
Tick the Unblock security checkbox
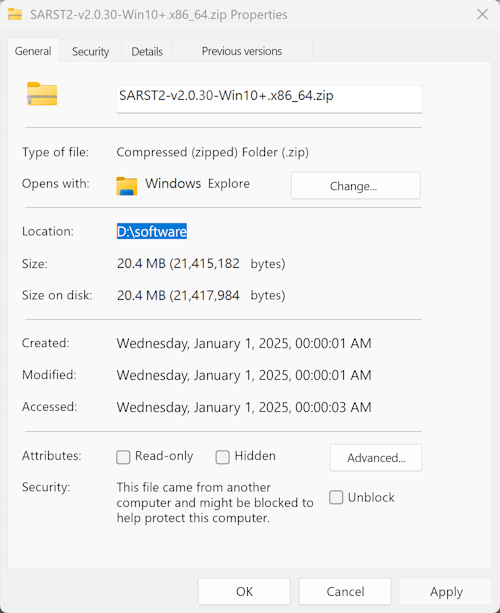point(336,497)
